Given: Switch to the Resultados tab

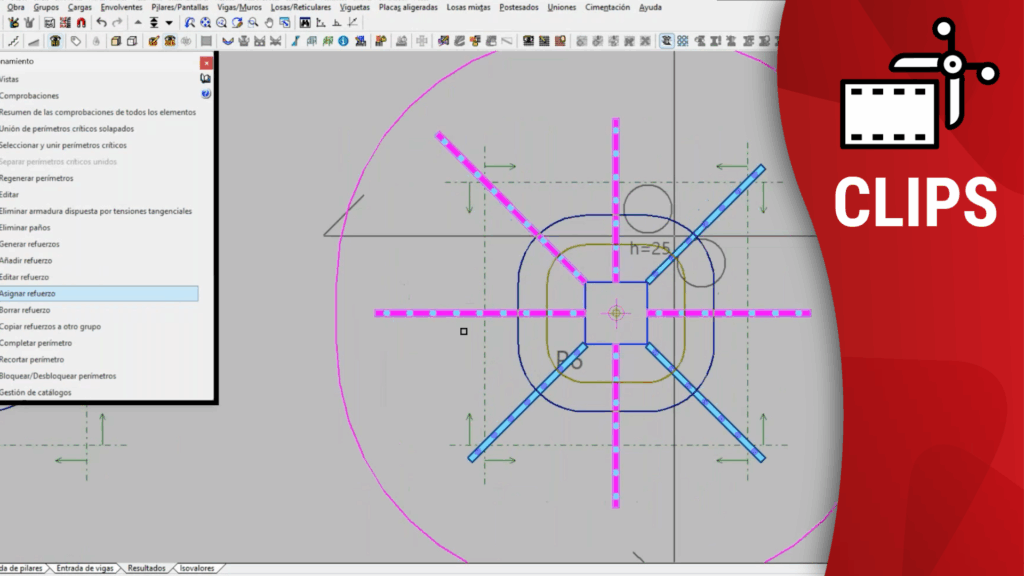Looking at the screenshot, I should (146, 568).
